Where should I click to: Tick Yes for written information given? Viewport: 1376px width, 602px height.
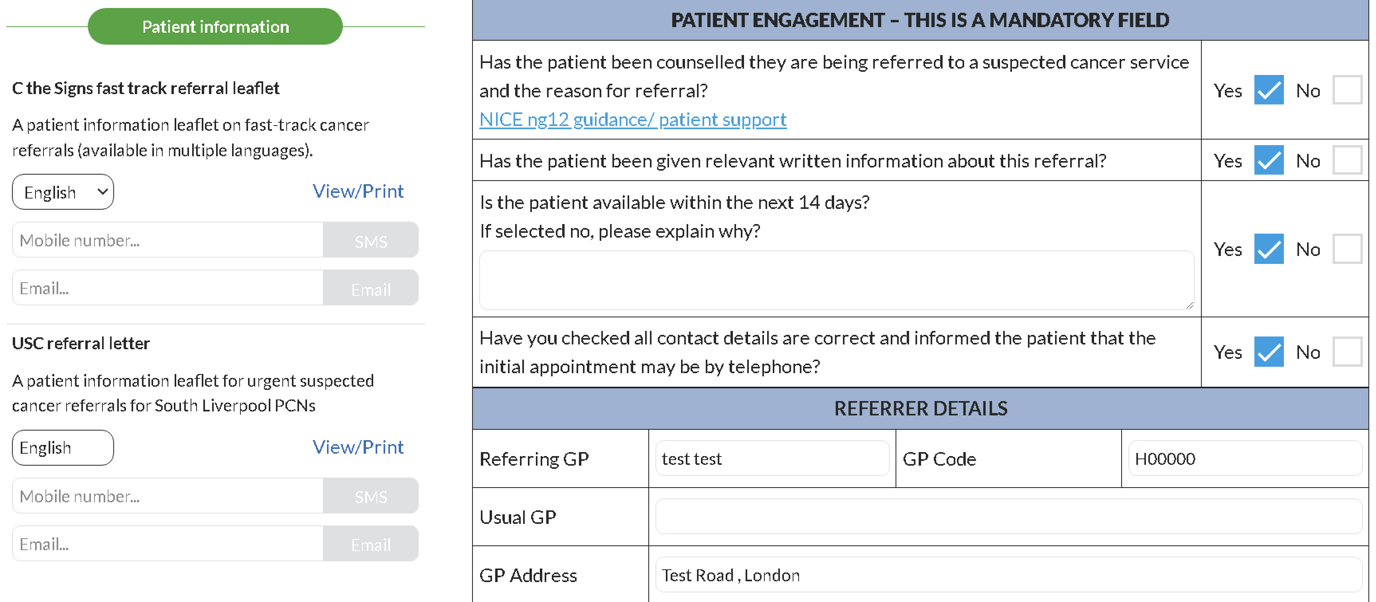coord(1268,160)
